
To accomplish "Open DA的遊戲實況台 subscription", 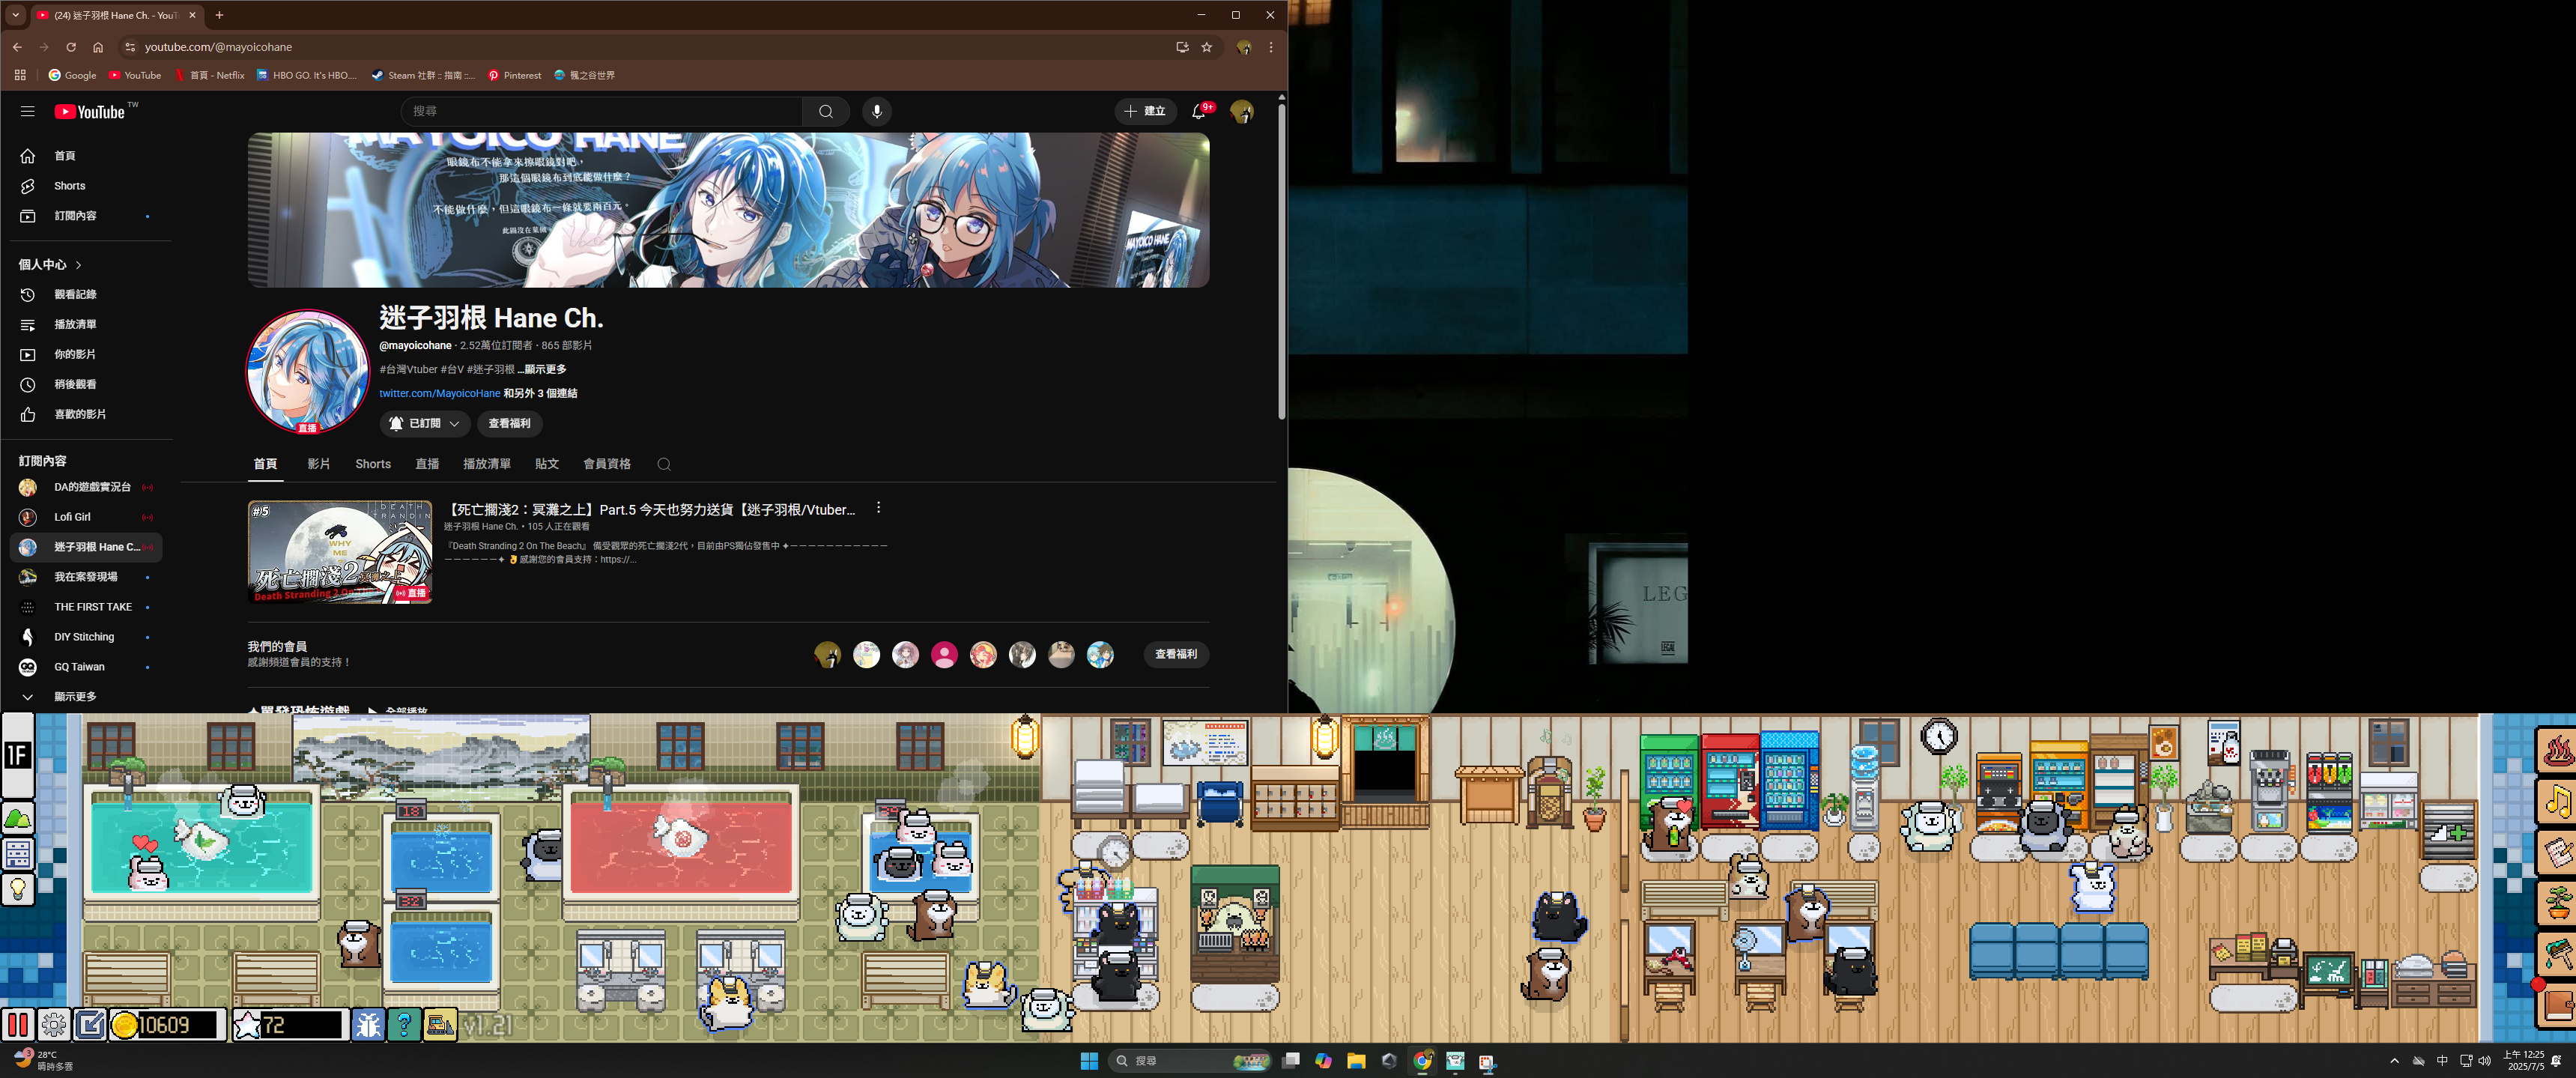I will point(88,487).
